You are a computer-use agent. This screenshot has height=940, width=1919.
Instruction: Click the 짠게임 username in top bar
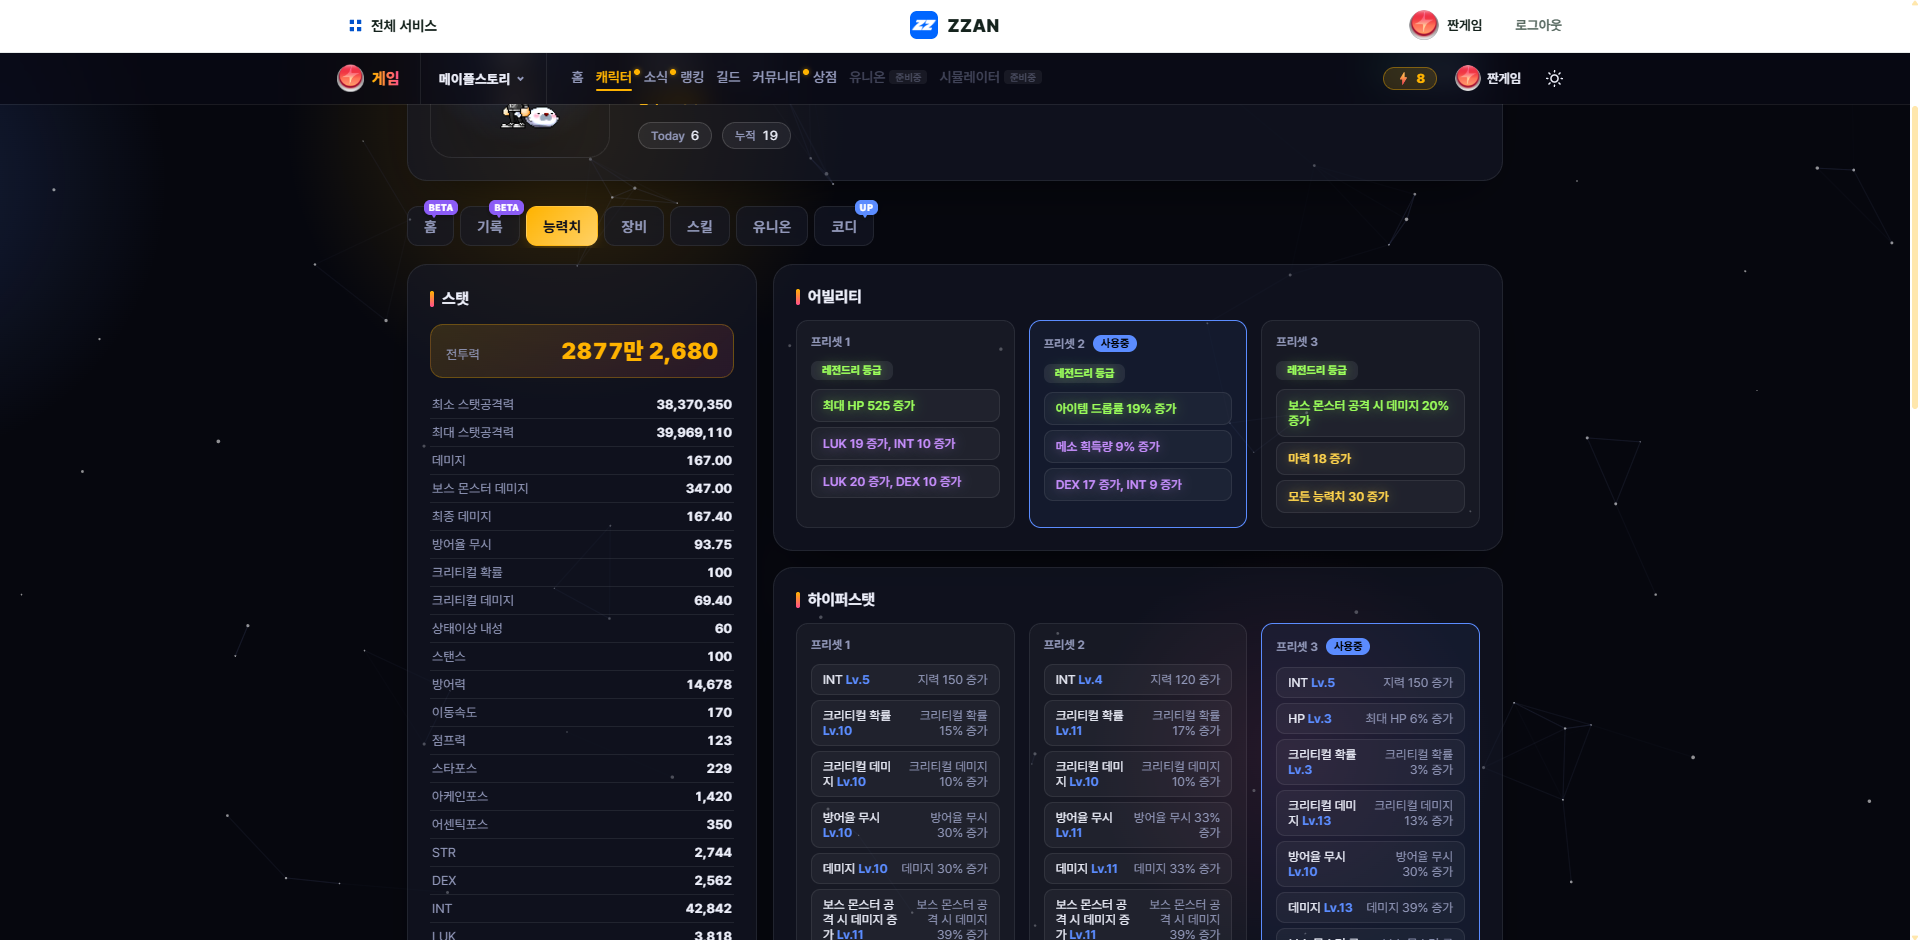click(1464, 26)
